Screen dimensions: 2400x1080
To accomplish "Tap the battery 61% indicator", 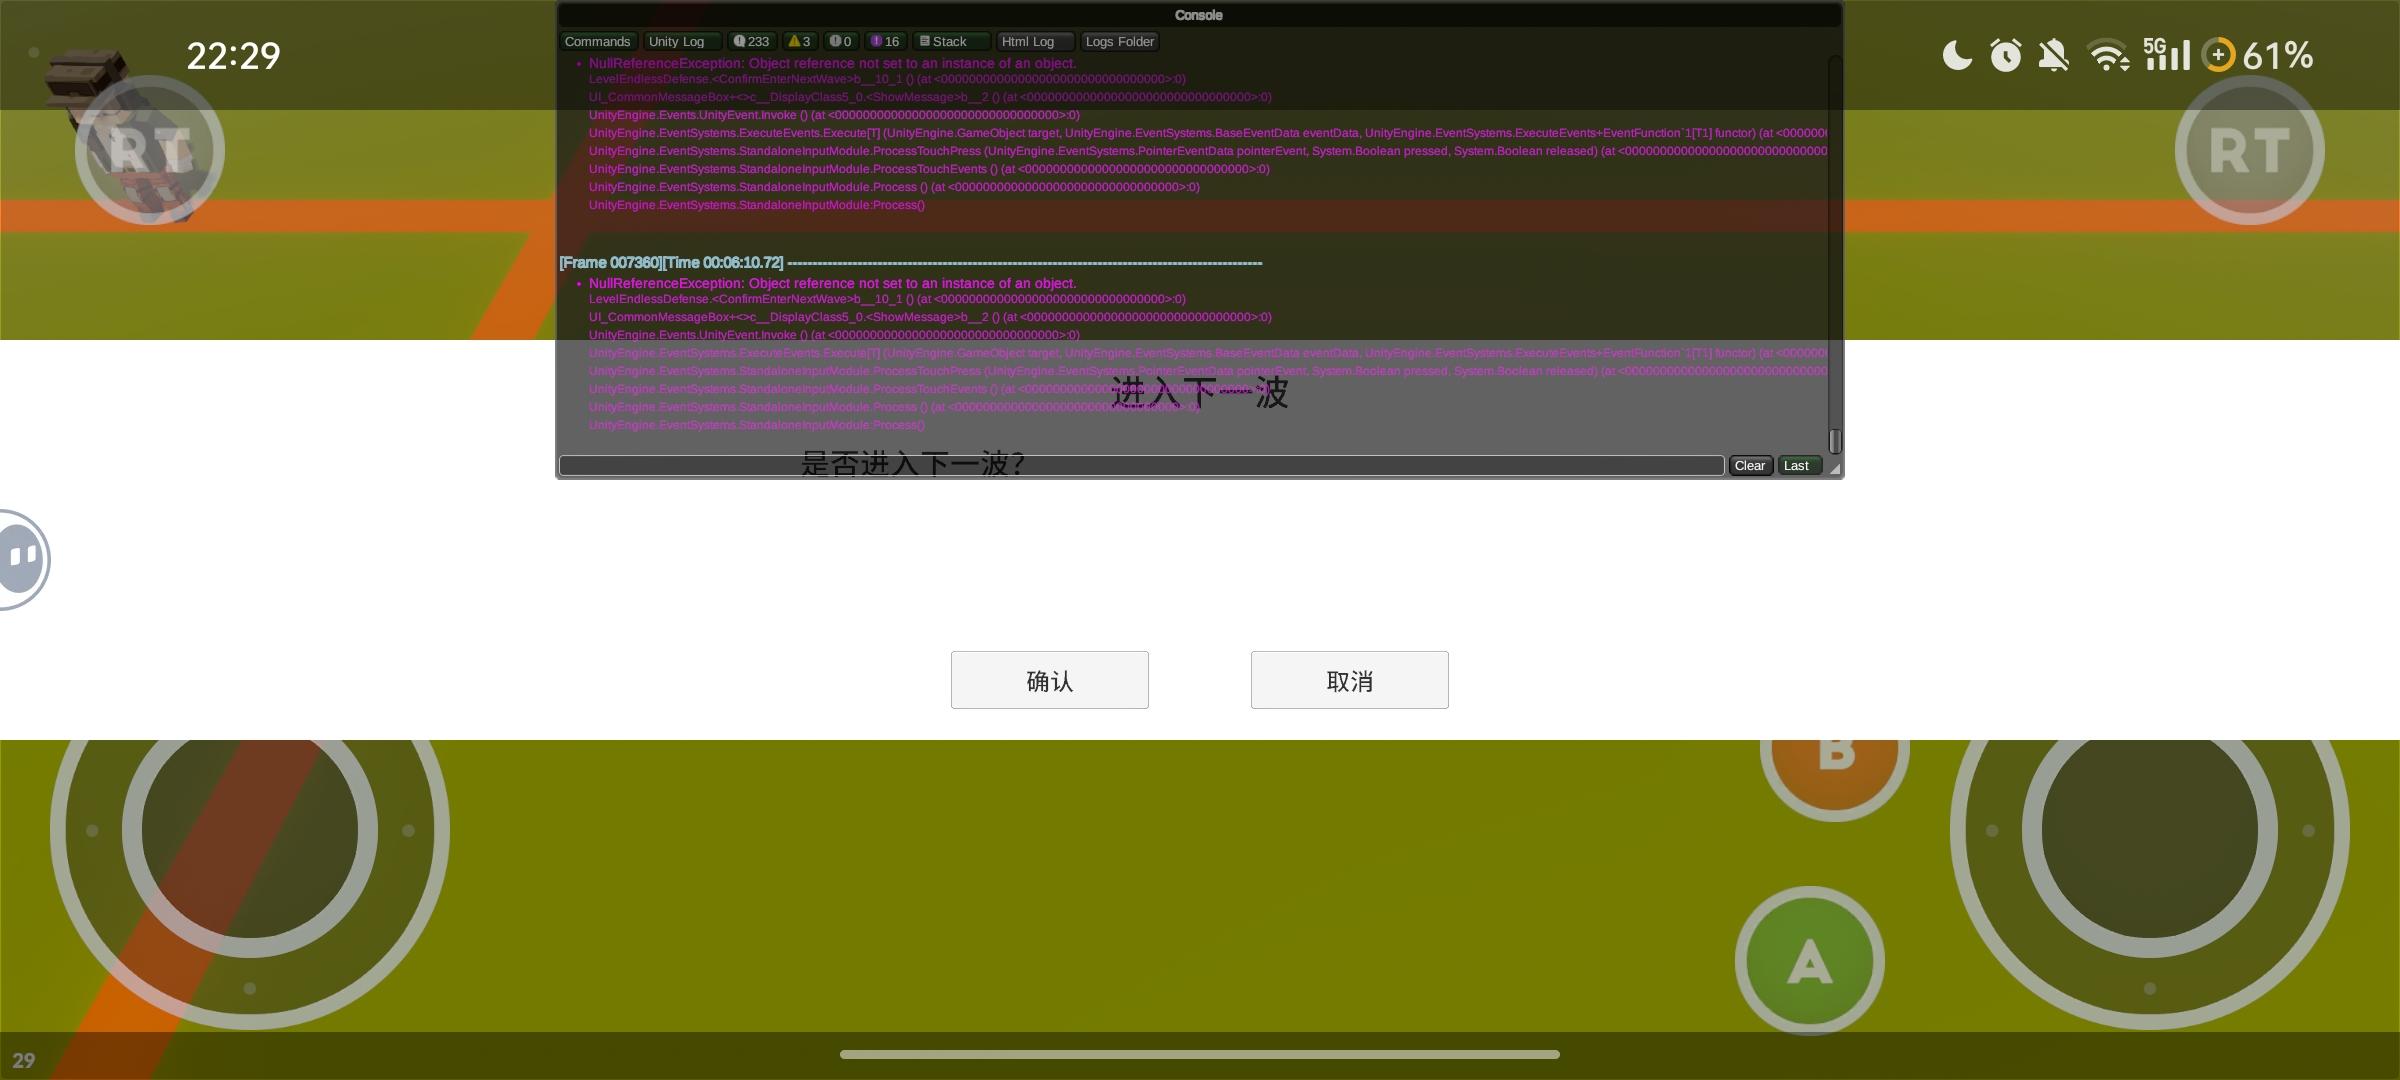I will tap(2260, 55).
